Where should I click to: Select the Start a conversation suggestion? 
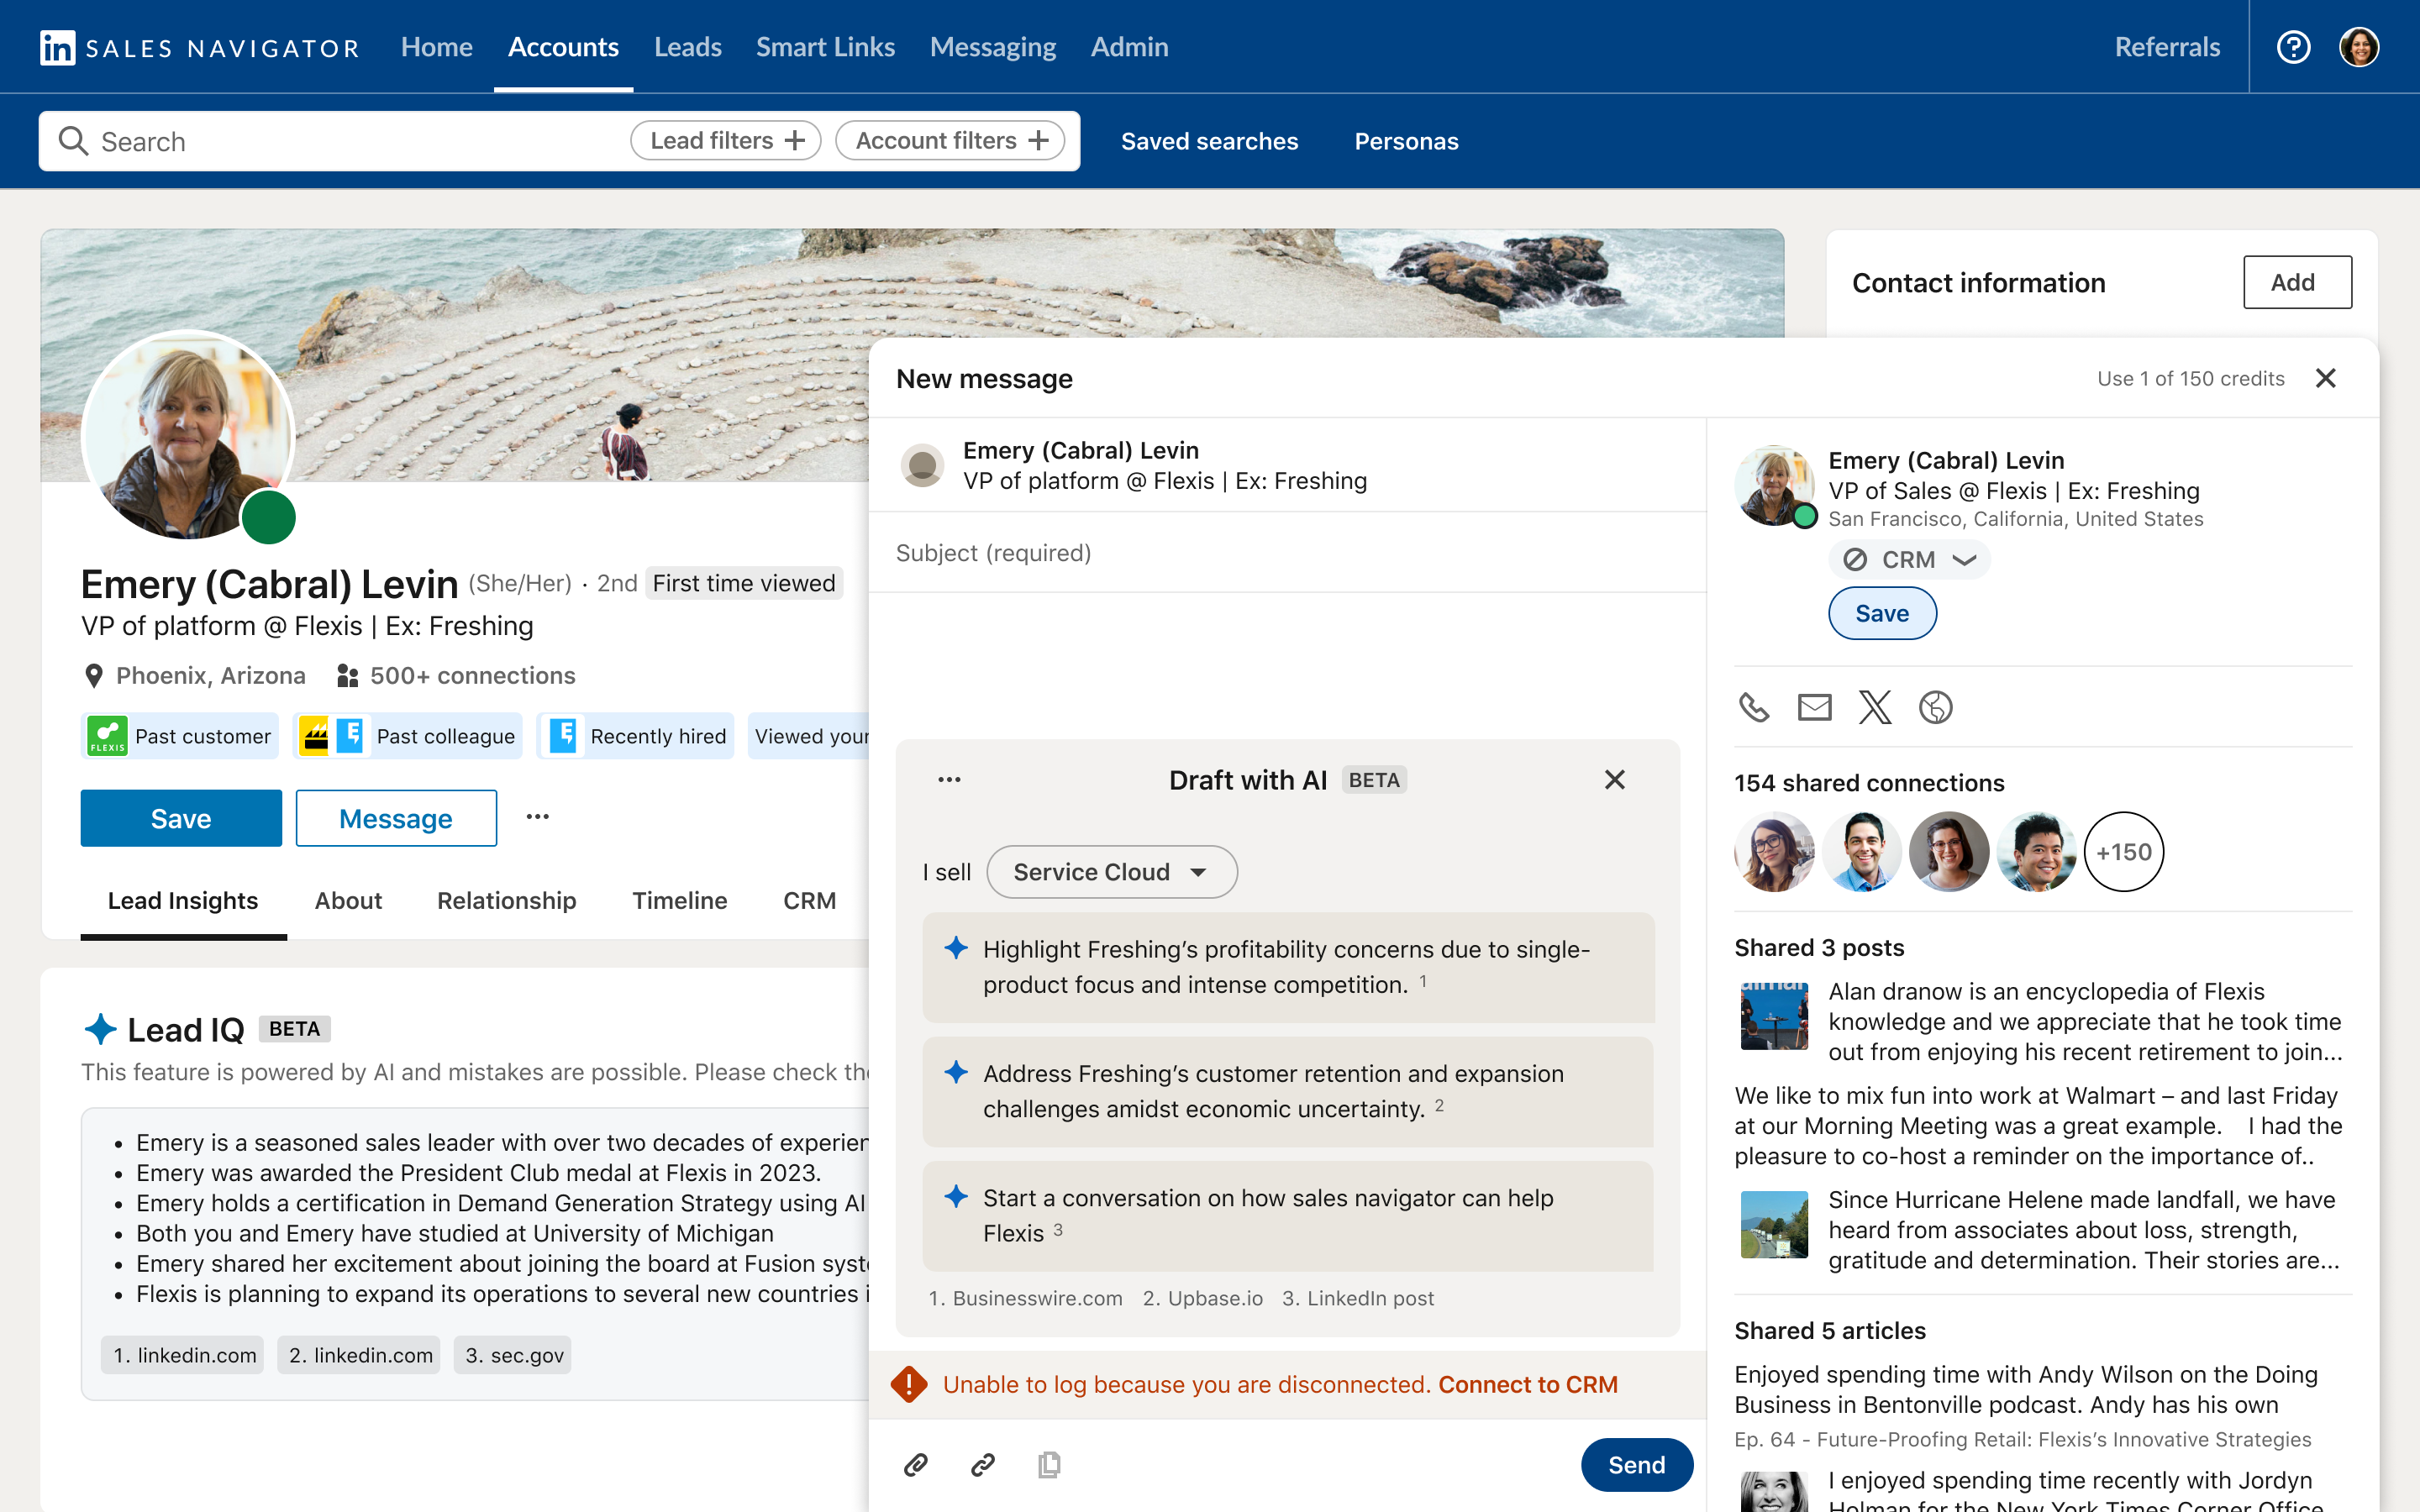pyautogui.click(x=1289, y=1215)
